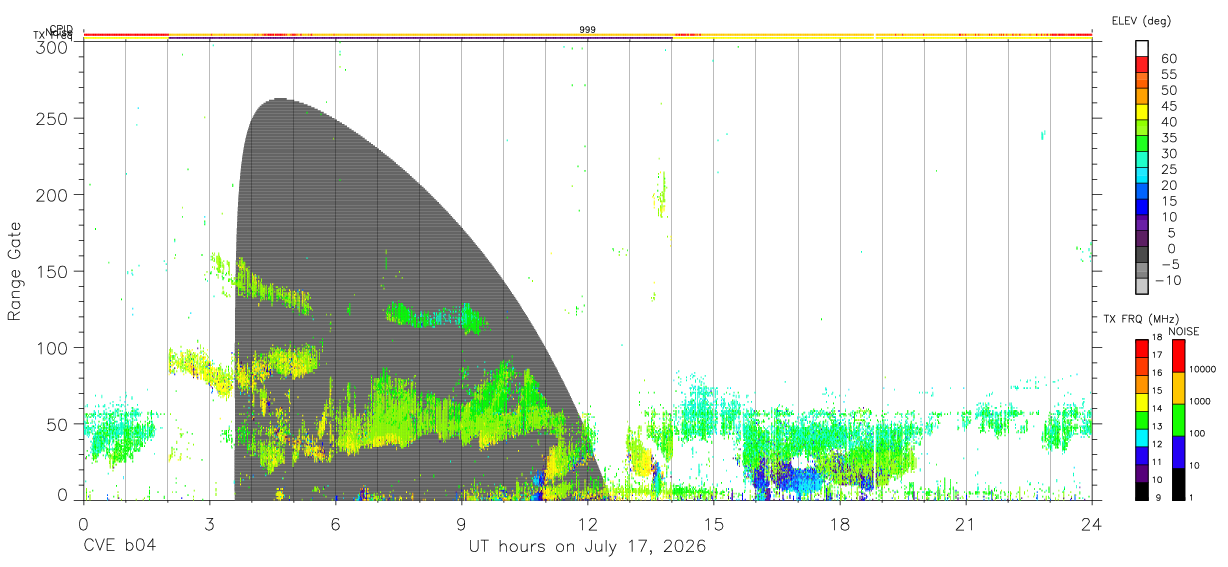Image resolution: width=1228 pixels, height=567 pixels.
Task: Click the white top swatch of ELEV bar
Action: coord(1142,47)
